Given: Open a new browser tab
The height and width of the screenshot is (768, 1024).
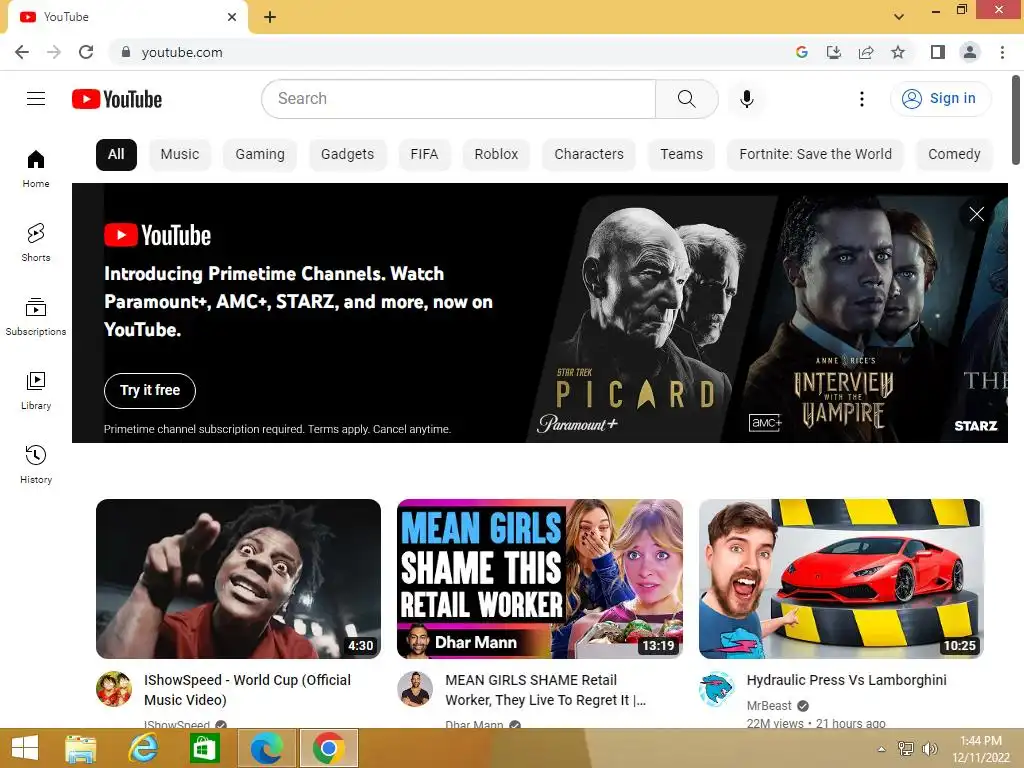Looking at the screenshot, I should (270, 17).
